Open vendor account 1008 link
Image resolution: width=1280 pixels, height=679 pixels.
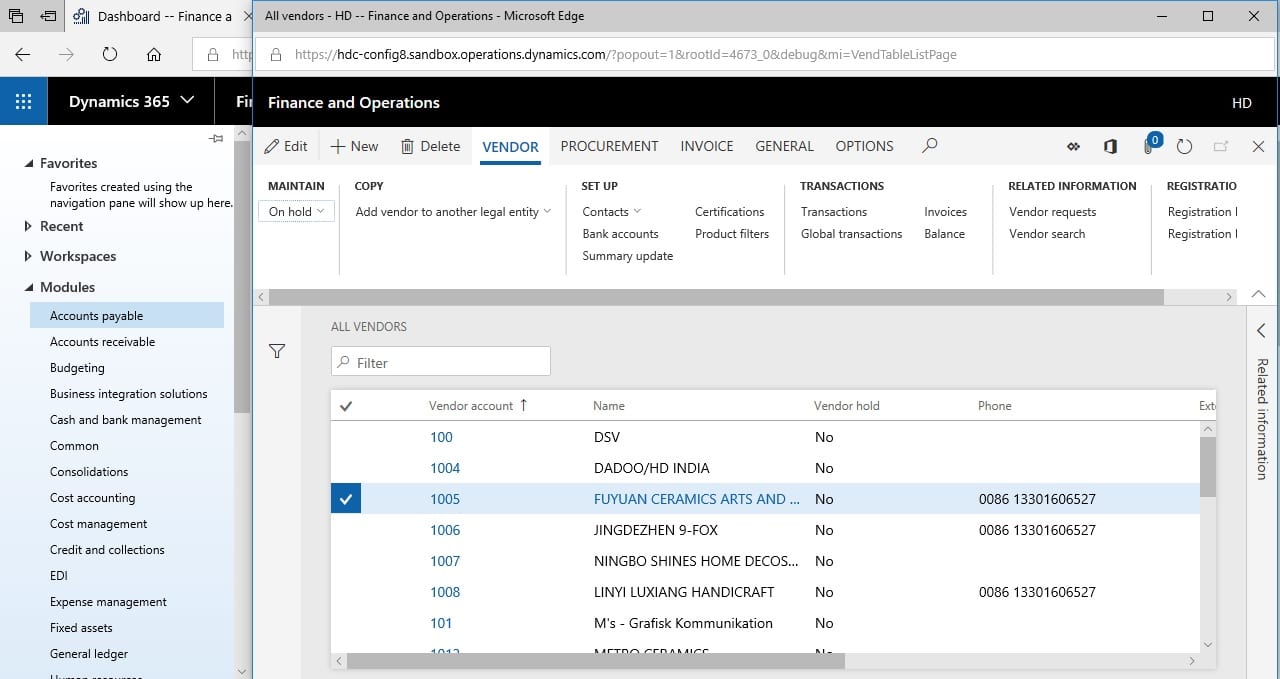click(x=445, y=592)
